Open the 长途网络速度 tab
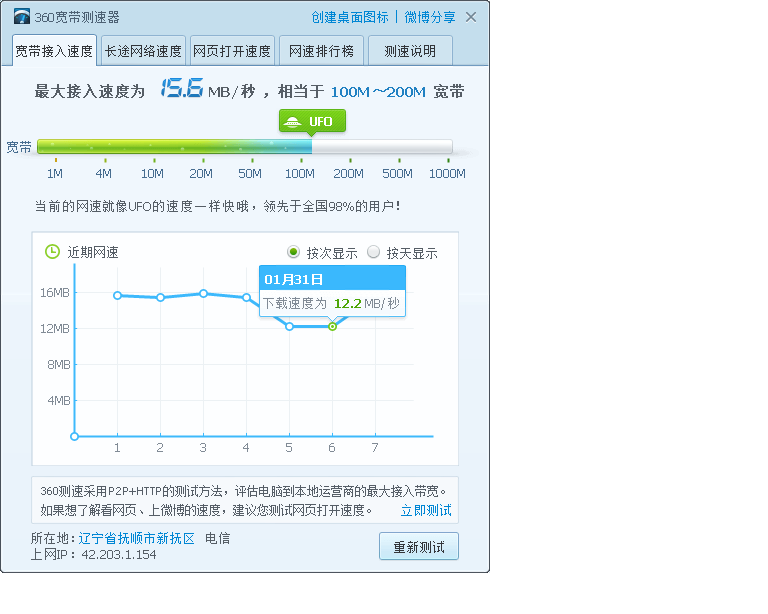The height and width of the screenshot is (614, 768). click(143, 51)
